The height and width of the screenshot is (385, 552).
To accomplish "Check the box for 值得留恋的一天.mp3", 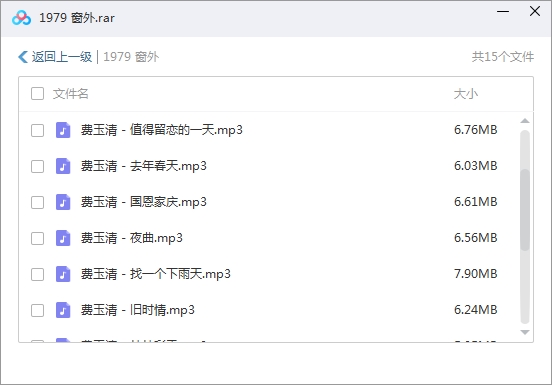I will click(x=37, y=130).
